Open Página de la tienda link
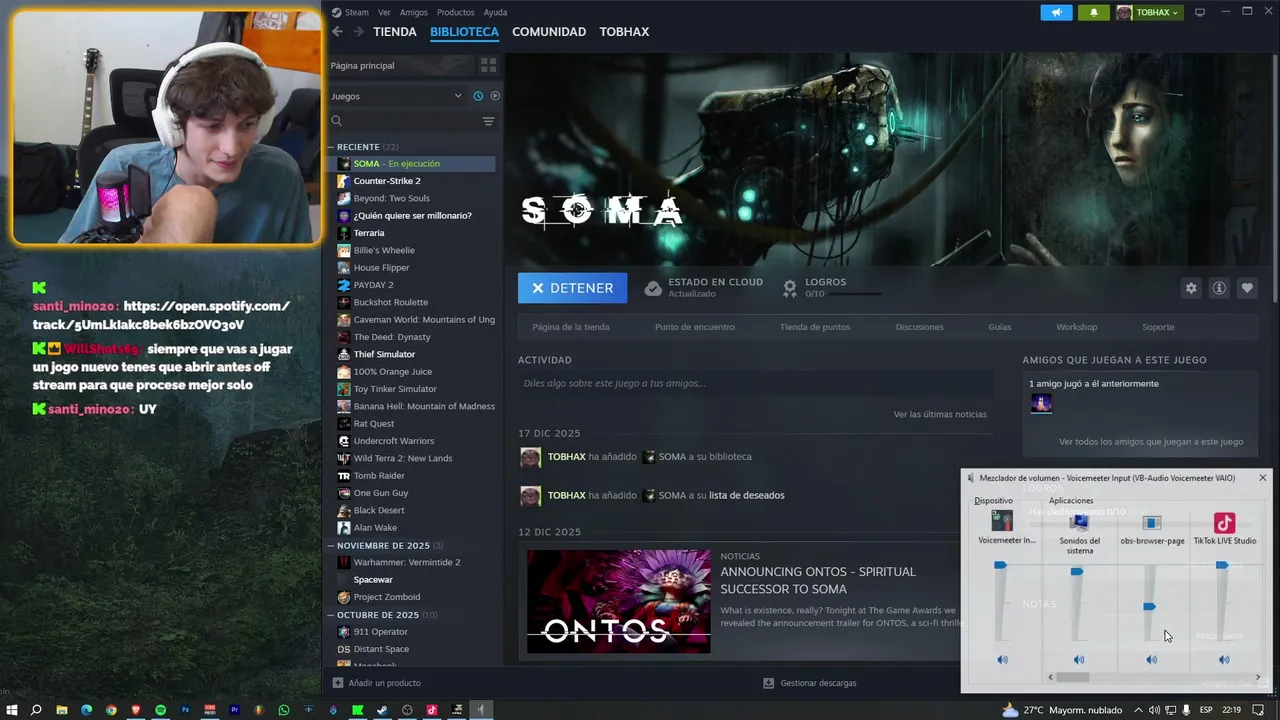This screenshot has width=1280, height=720. point(571,327)
